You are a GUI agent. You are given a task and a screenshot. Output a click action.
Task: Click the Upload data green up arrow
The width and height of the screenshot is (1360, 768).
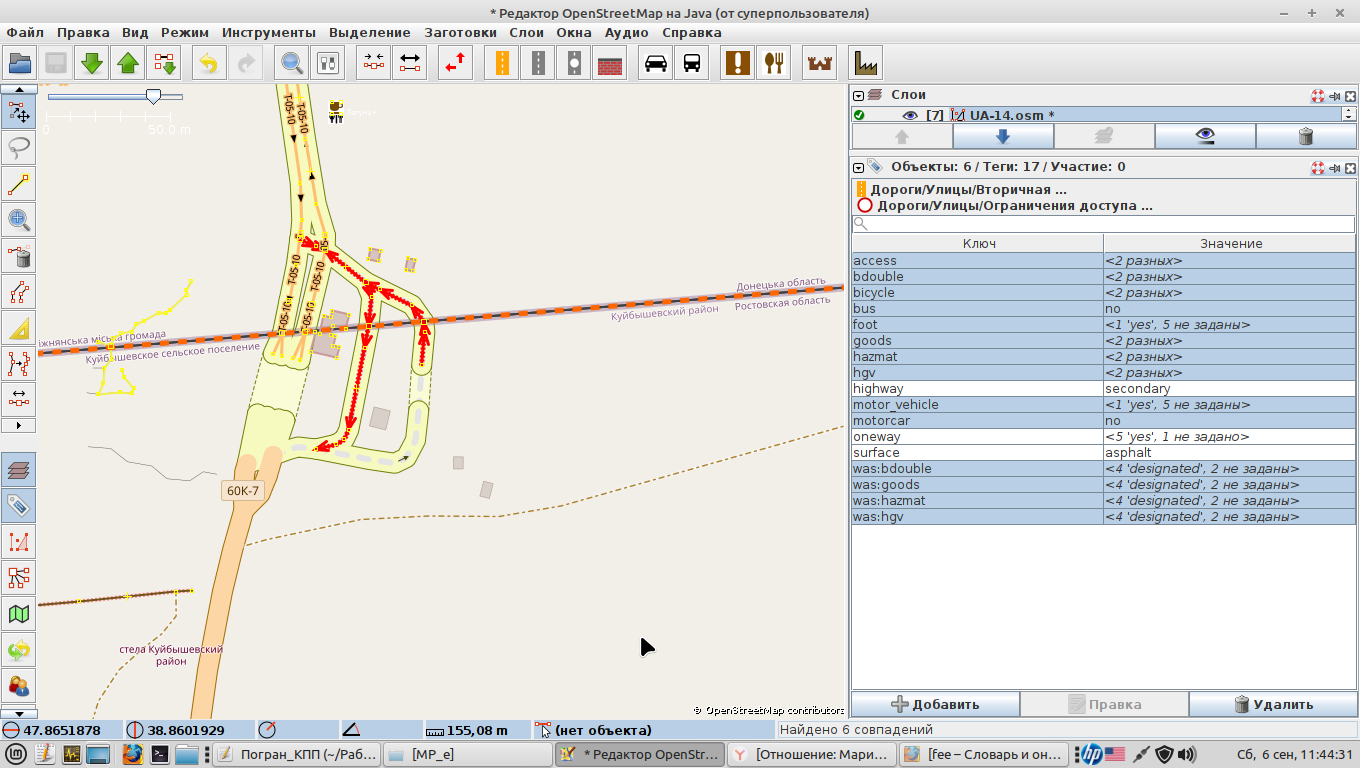tap(128, 63)
